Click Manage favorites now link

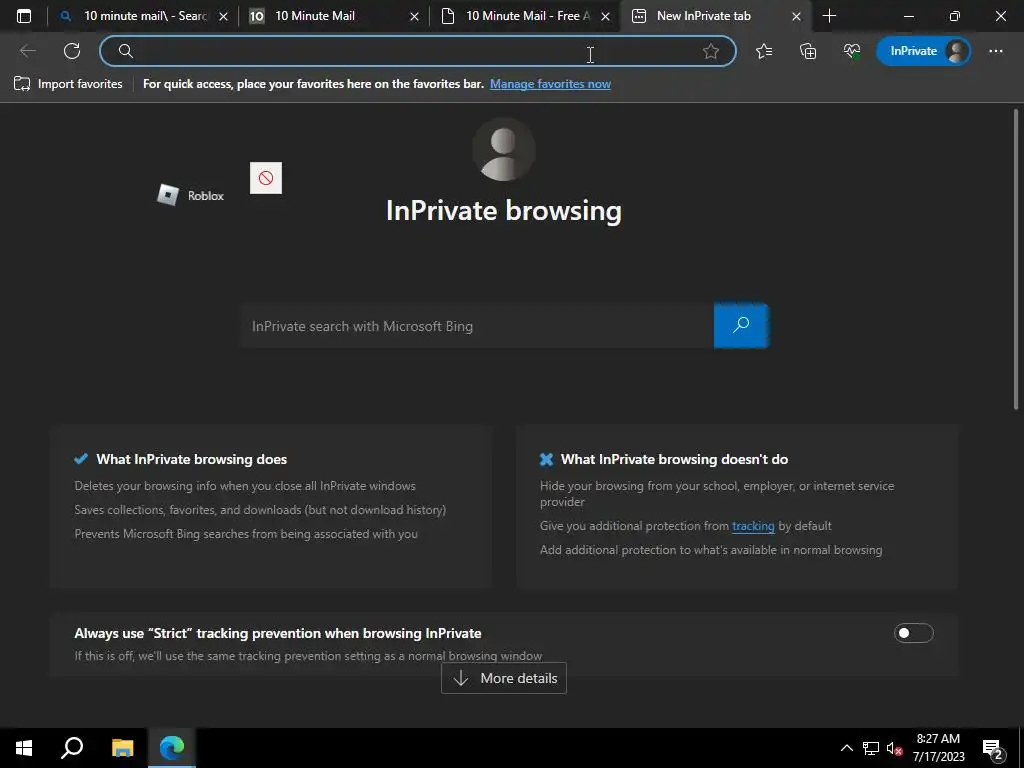[550, 84]
